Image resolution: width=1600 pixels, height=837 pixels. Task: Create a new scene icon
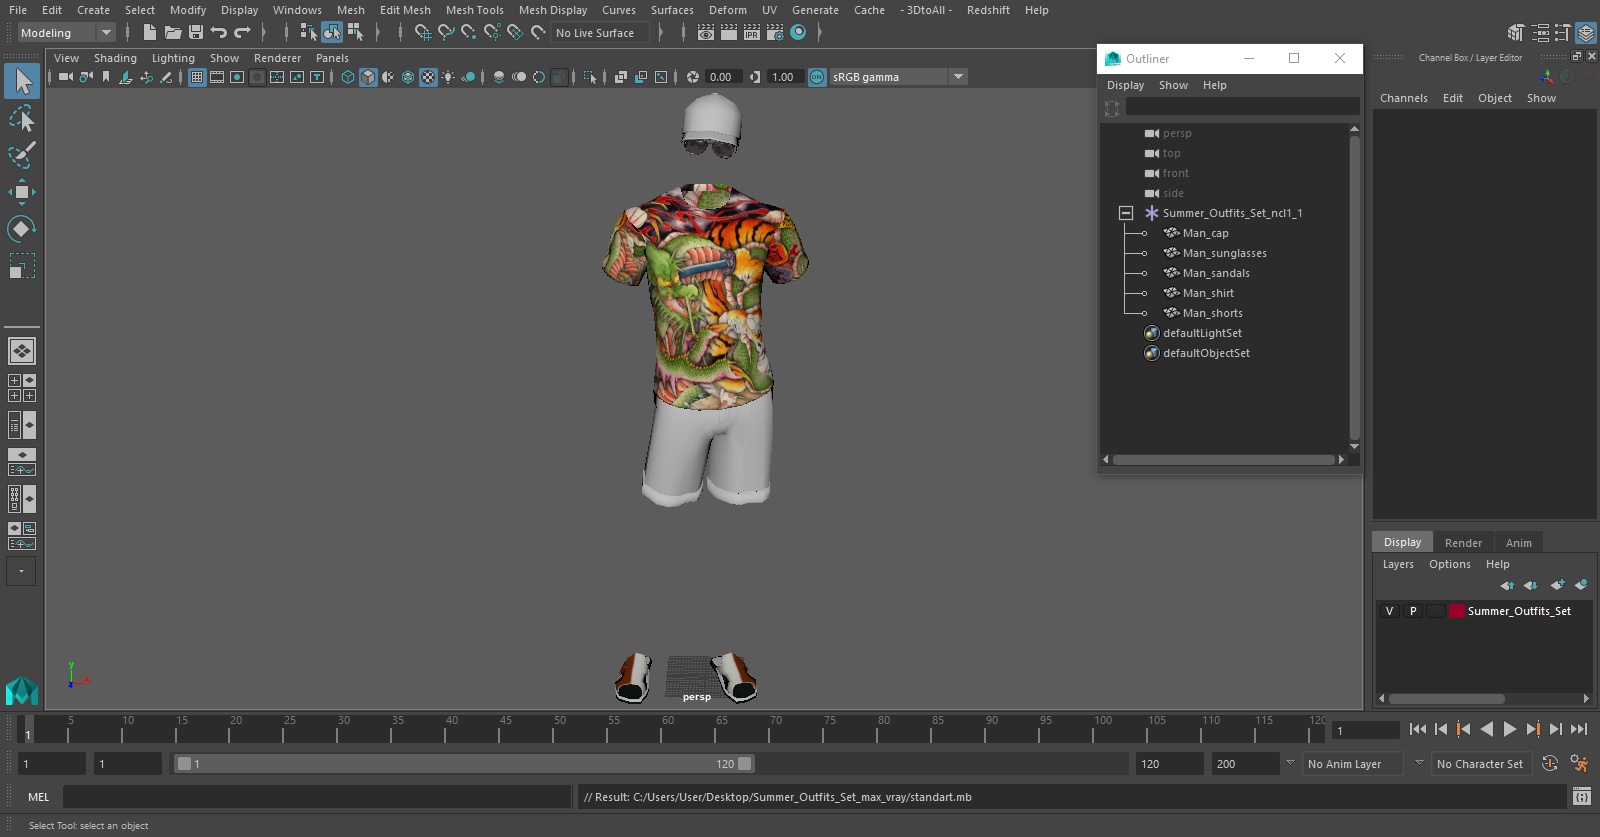point(149,33)
